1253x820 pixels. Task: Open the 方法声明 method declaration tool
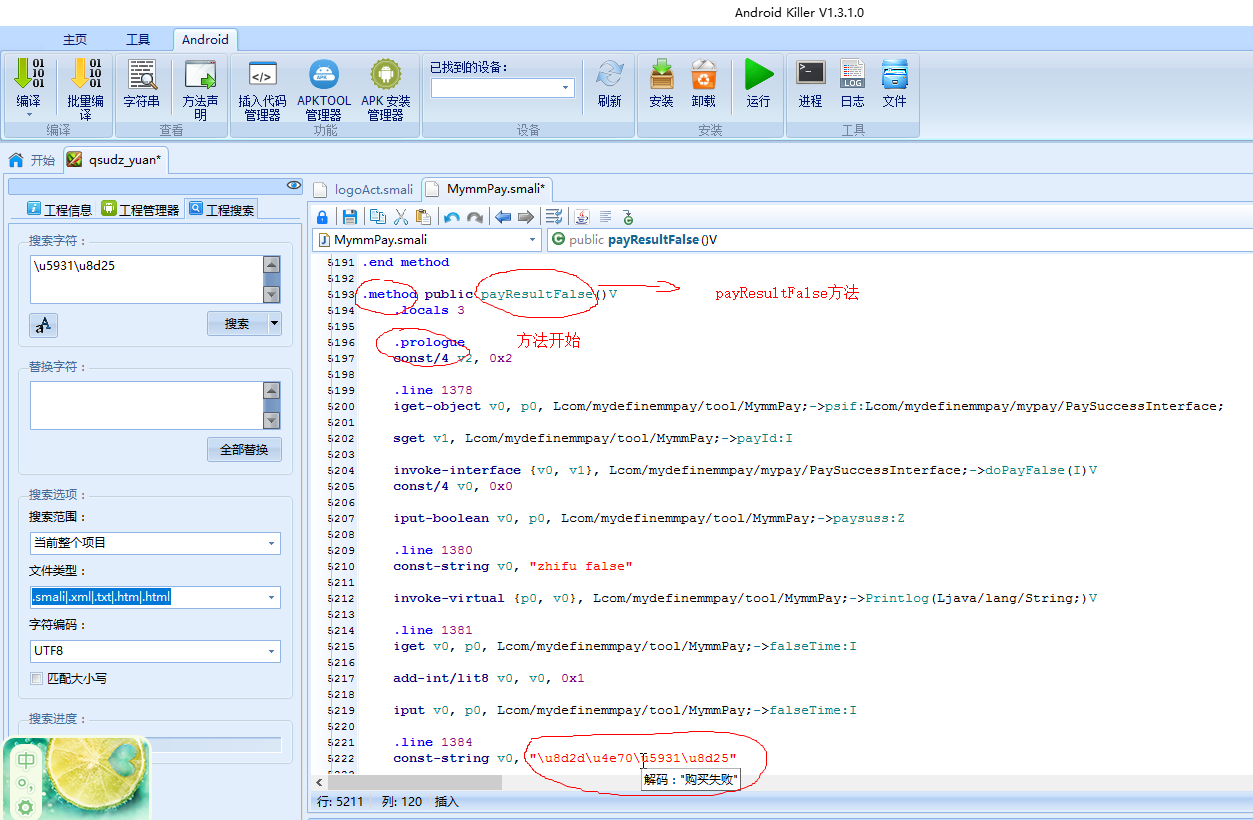[x=200, y=74]
